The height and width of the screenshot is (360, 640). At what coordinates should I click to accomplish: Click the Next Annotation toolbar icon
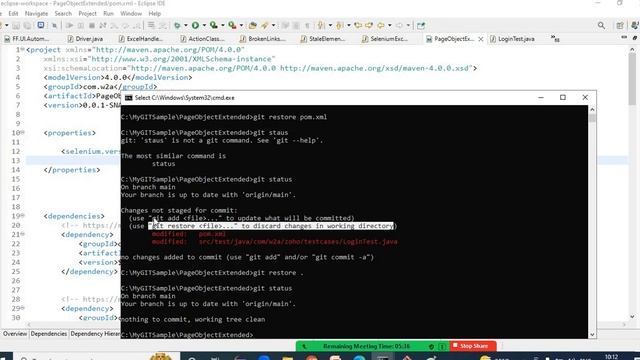tap(321, 25)
